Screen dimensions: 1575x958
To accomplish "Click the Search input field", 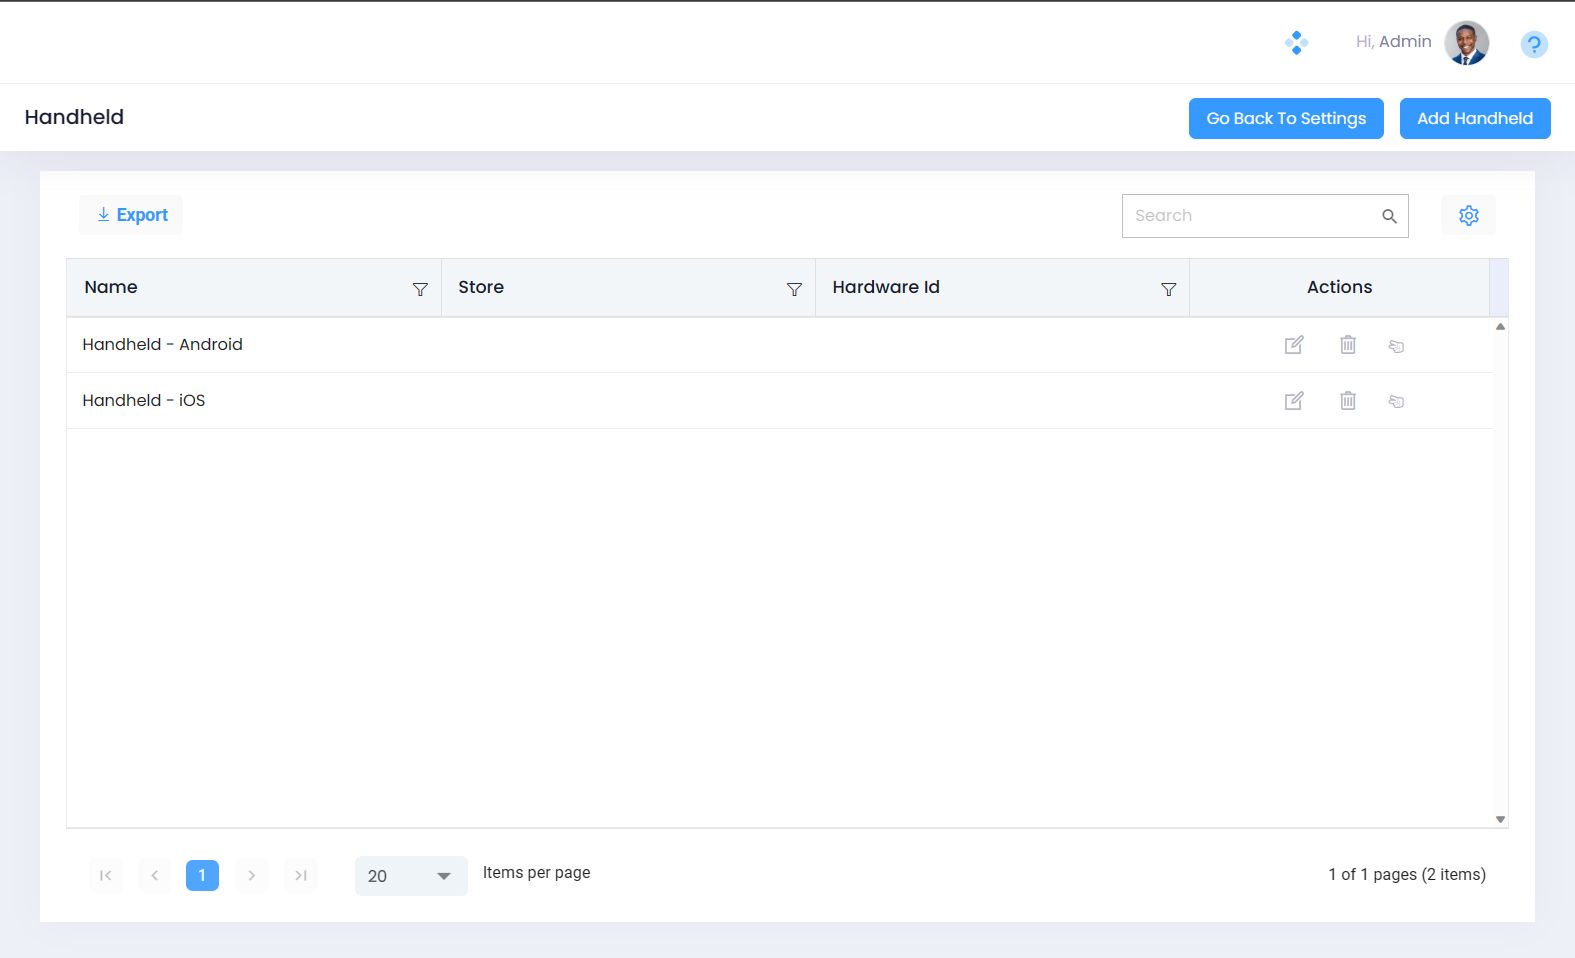I will tap(1254, 216).
